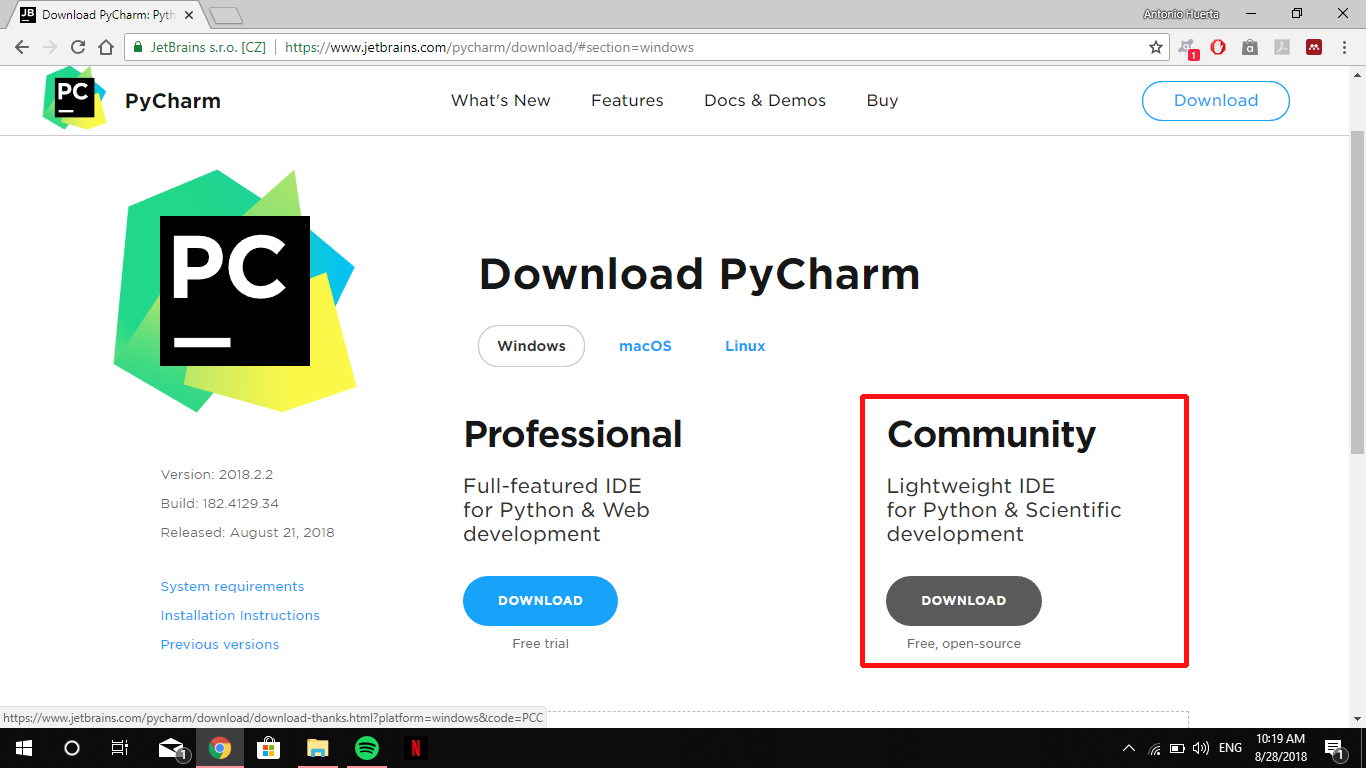Keep Windows selected as the platform

click(x=531, y=345)
